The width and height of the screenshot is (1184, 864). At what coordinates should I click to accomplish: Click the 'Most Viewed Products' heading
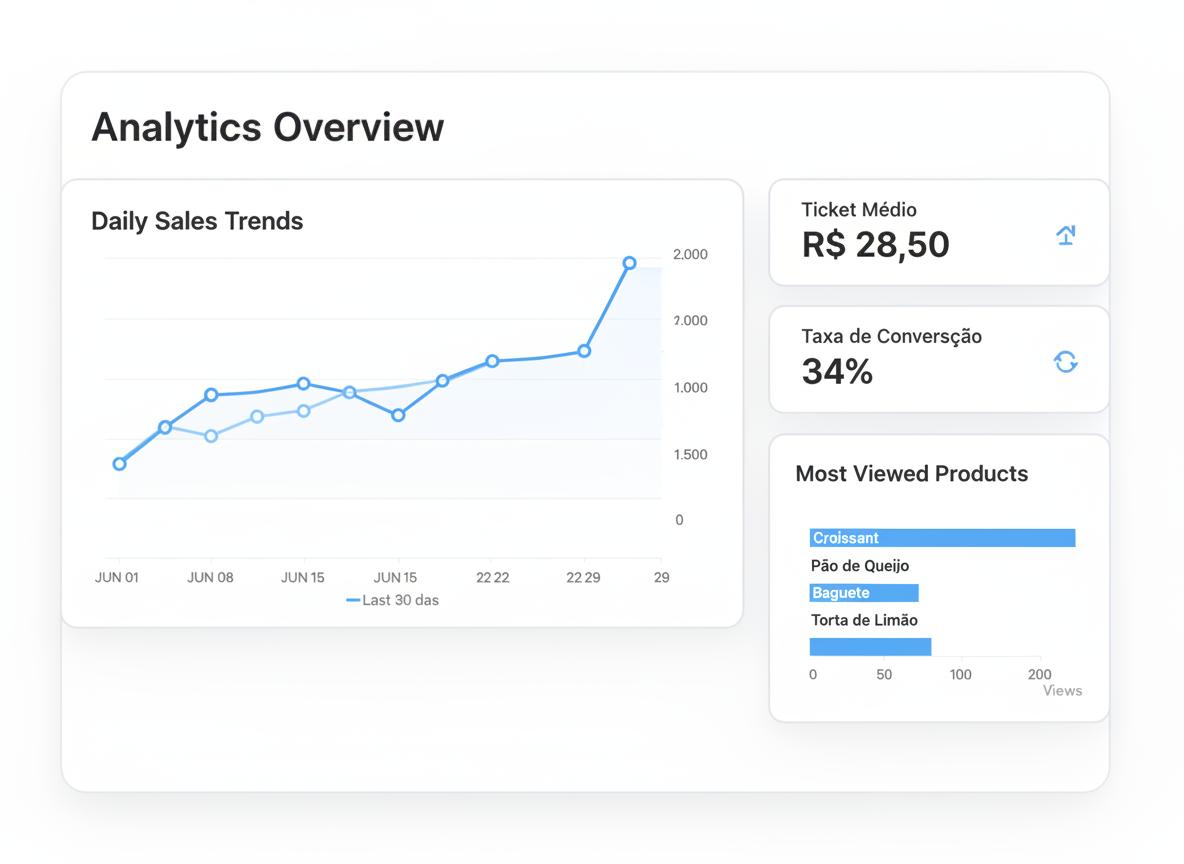click(x=911, y=474)
